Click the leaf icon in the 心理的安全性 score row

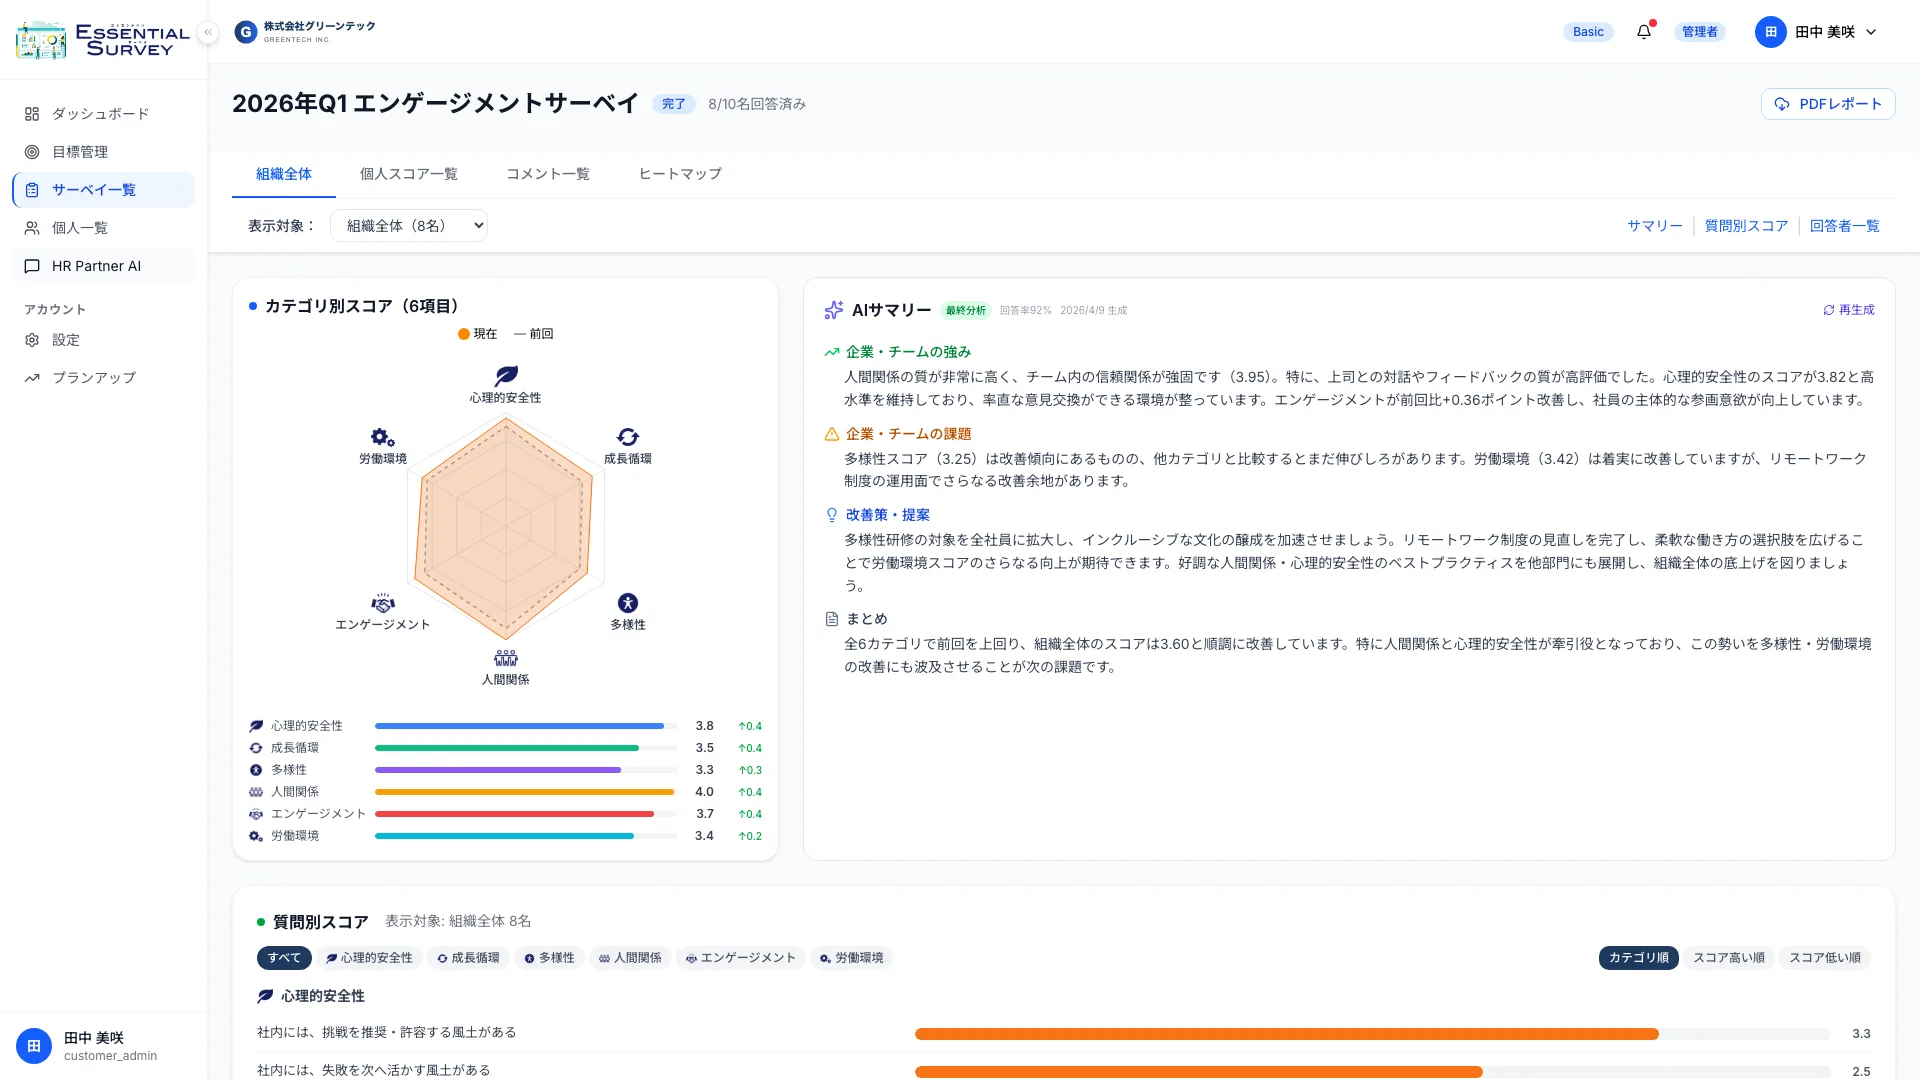256,726
